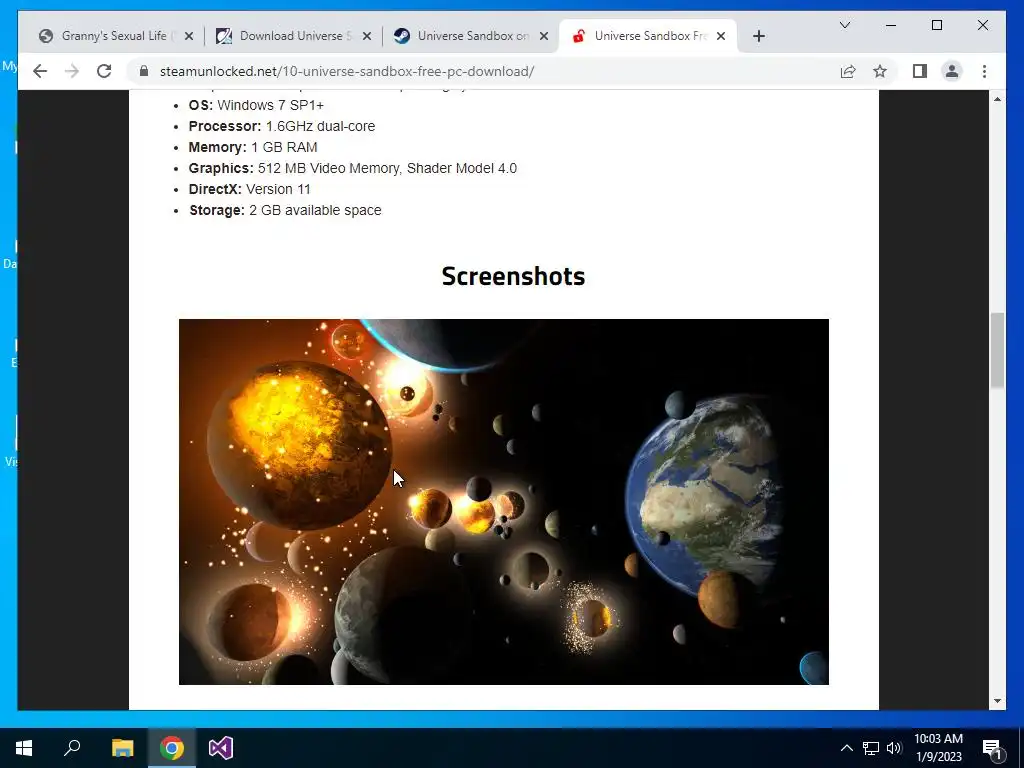
Task: Close the Granny's Sexual Life tab
Action: (189, 36)
